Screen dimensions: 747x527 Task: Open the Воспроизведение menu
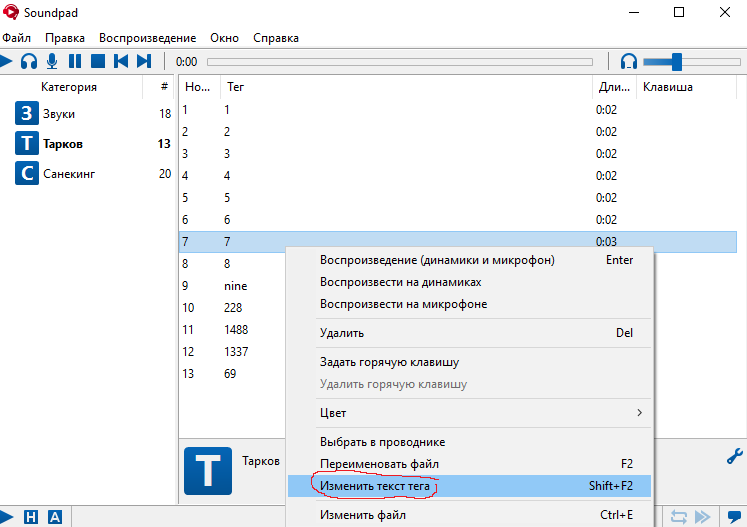147,38
